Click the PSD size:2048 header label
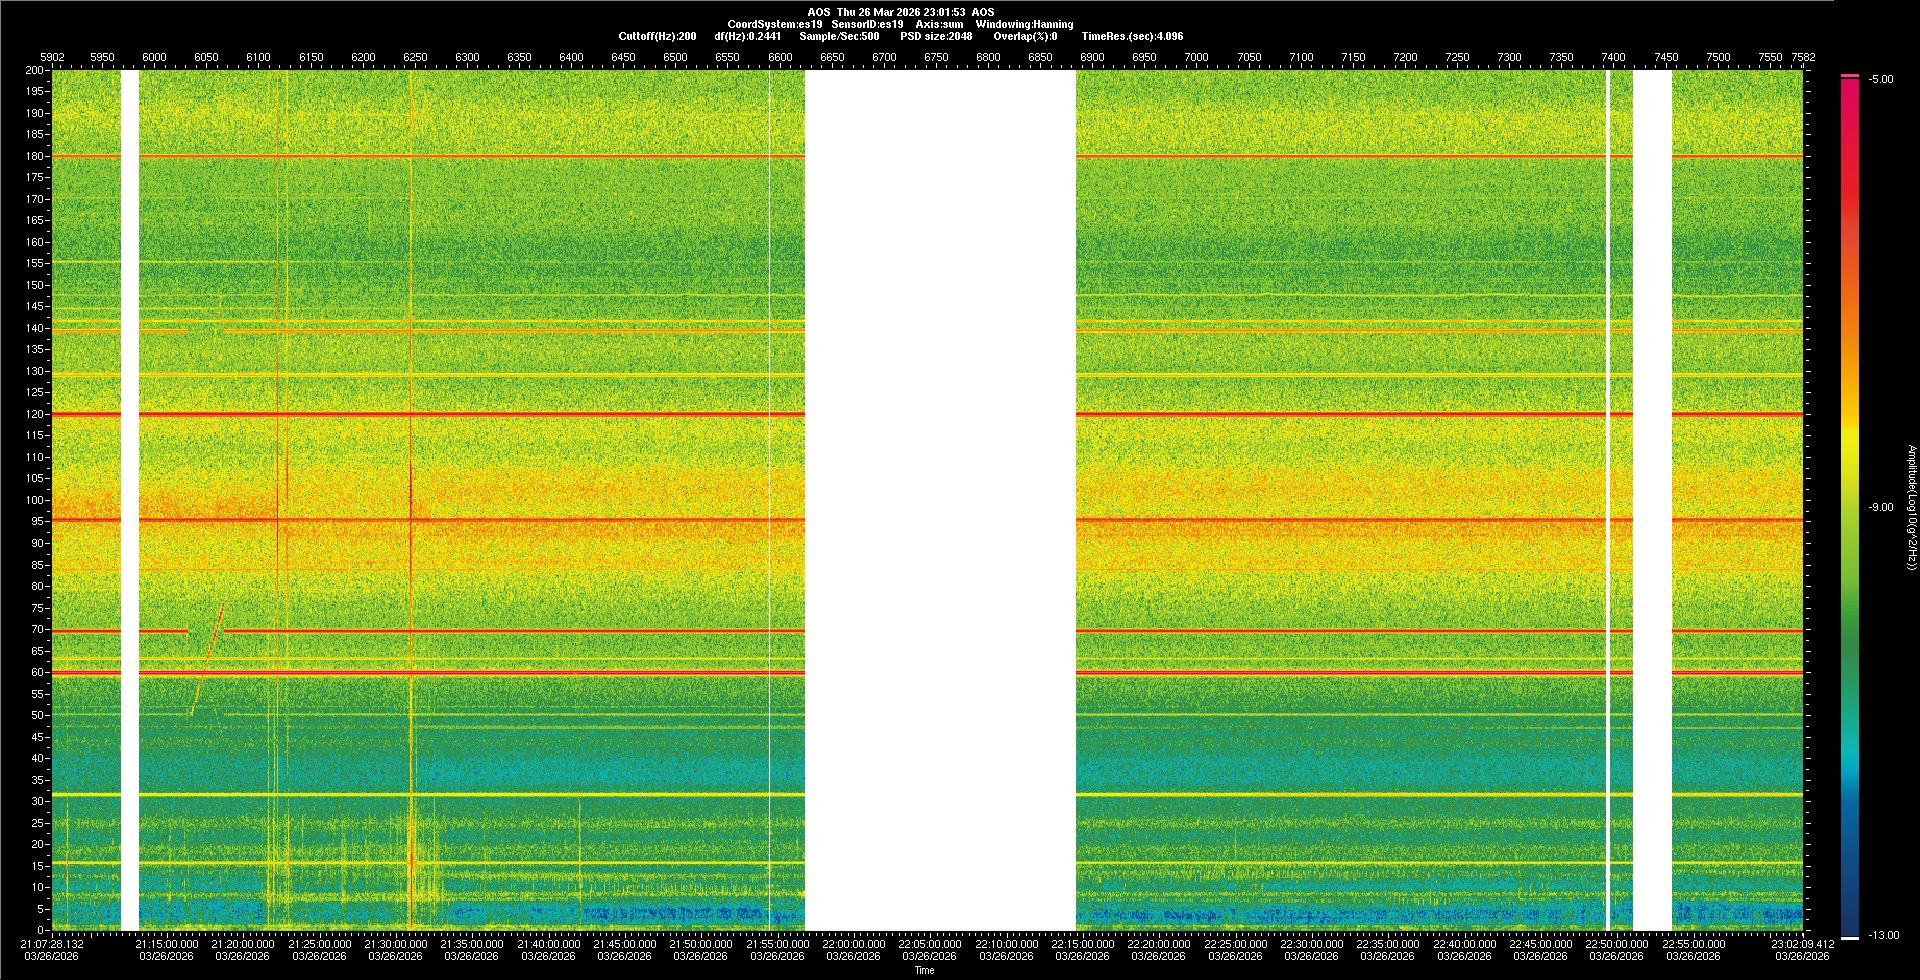This screenshot has width=1920, height=980. click(x=936, y=36)
